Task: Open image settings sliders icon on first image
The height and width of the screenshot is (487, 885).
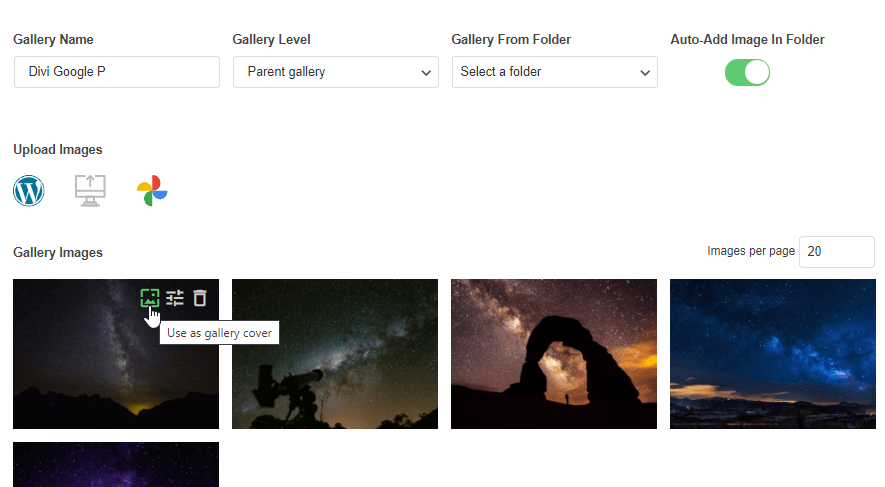Action: click(175, 297)
